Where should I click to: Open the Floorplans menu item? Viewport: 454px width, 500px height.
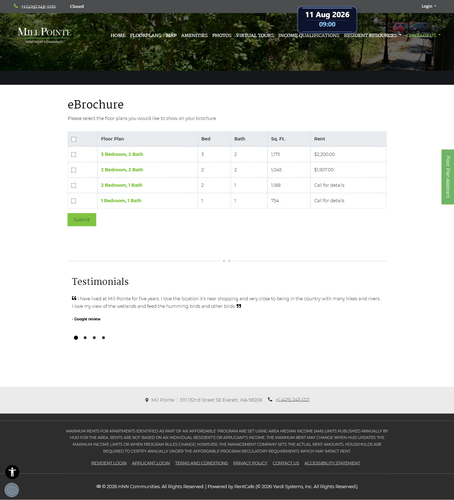click(145, 35)
